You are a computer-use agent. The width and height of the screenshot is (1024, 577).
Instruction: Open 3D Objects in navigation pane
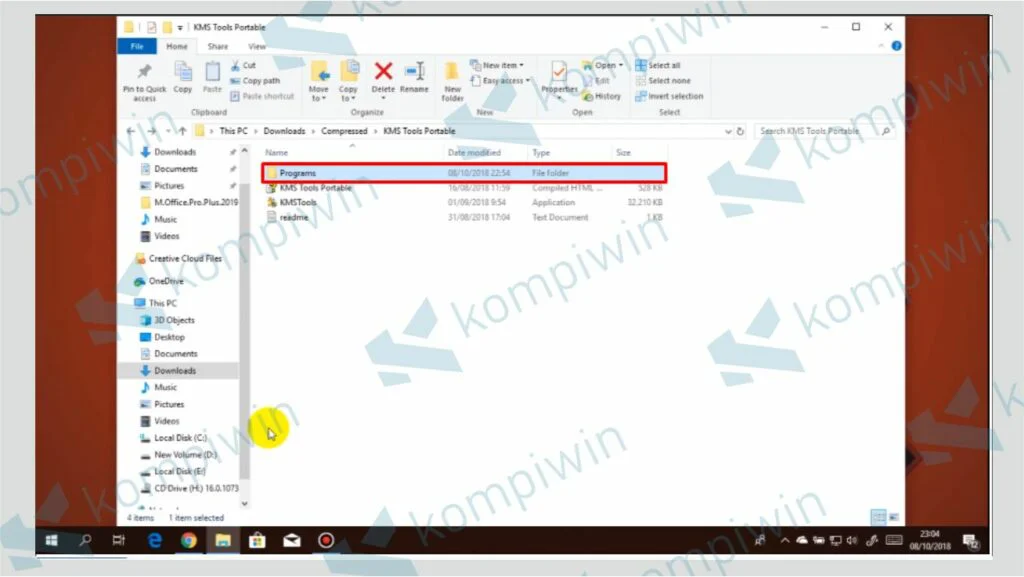click(168, 320)
